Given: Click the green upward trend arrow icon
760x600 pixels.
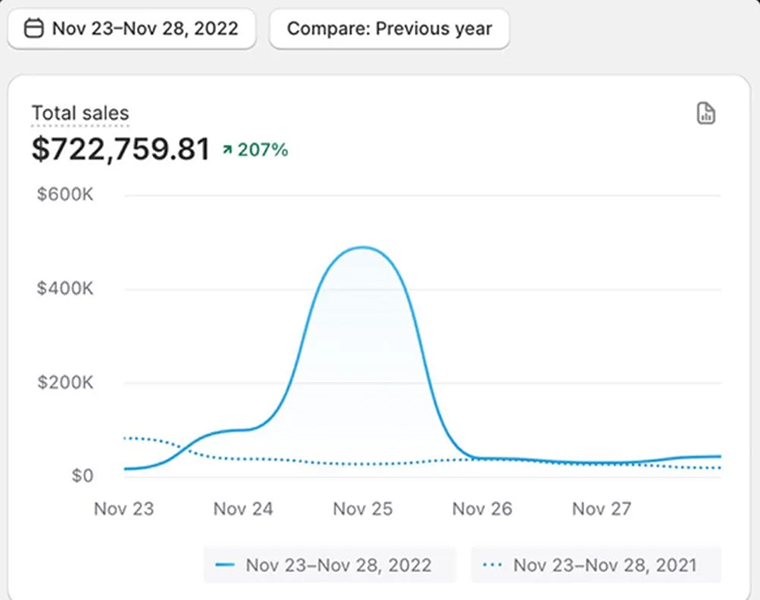Looking at the screenshot, I should (x=228, y=150).
